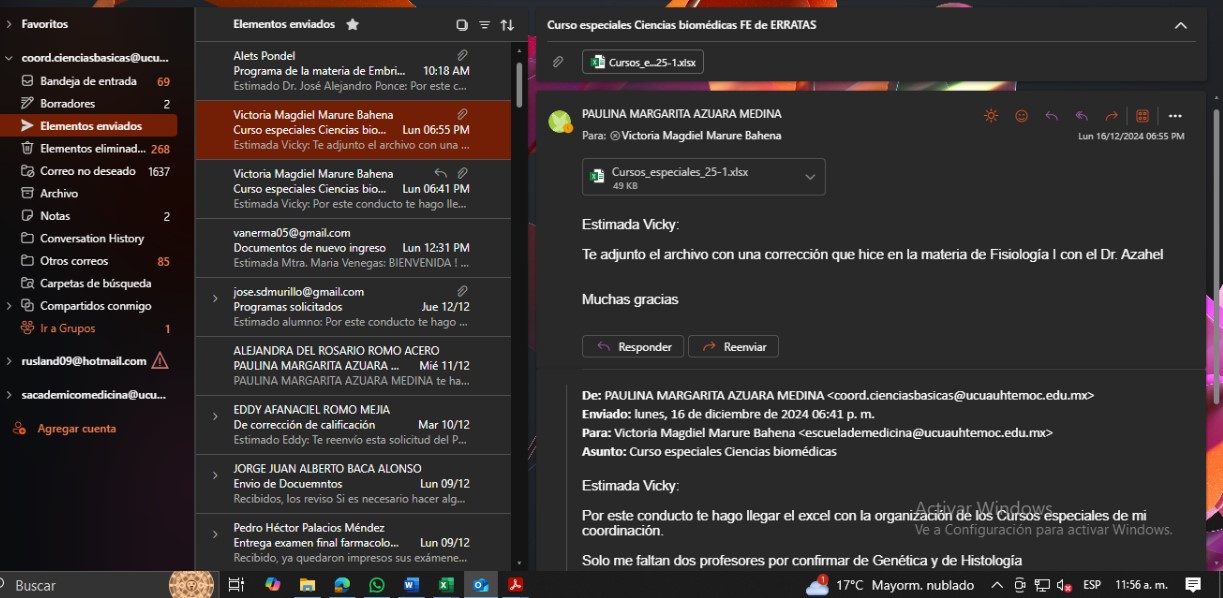Open the sort order arrows icon
This screenshot has width=1223, height=598.
[507, 24]
